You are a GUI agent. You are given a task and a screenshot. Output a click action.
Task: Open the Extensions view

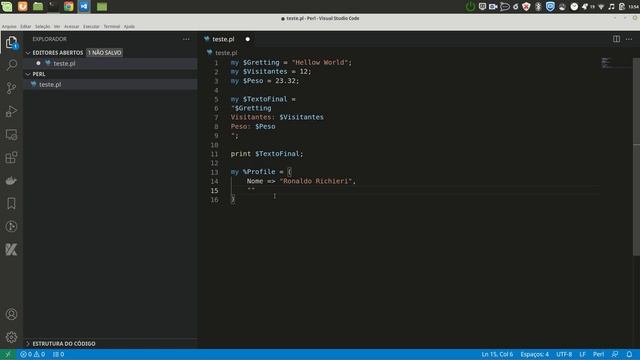click(11, 157)
